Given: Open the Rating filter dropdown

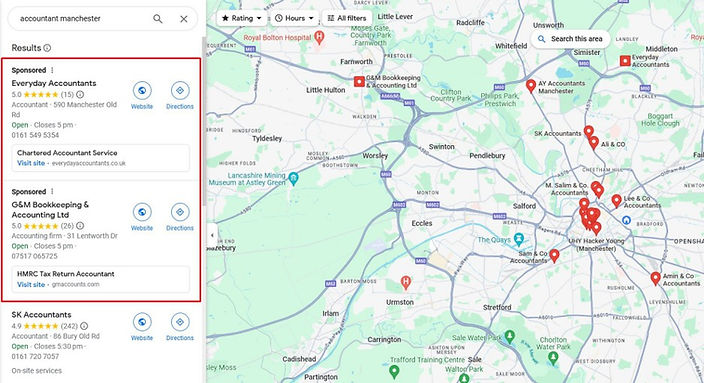Looking at the screenshot, I should (x=242, y=18).
